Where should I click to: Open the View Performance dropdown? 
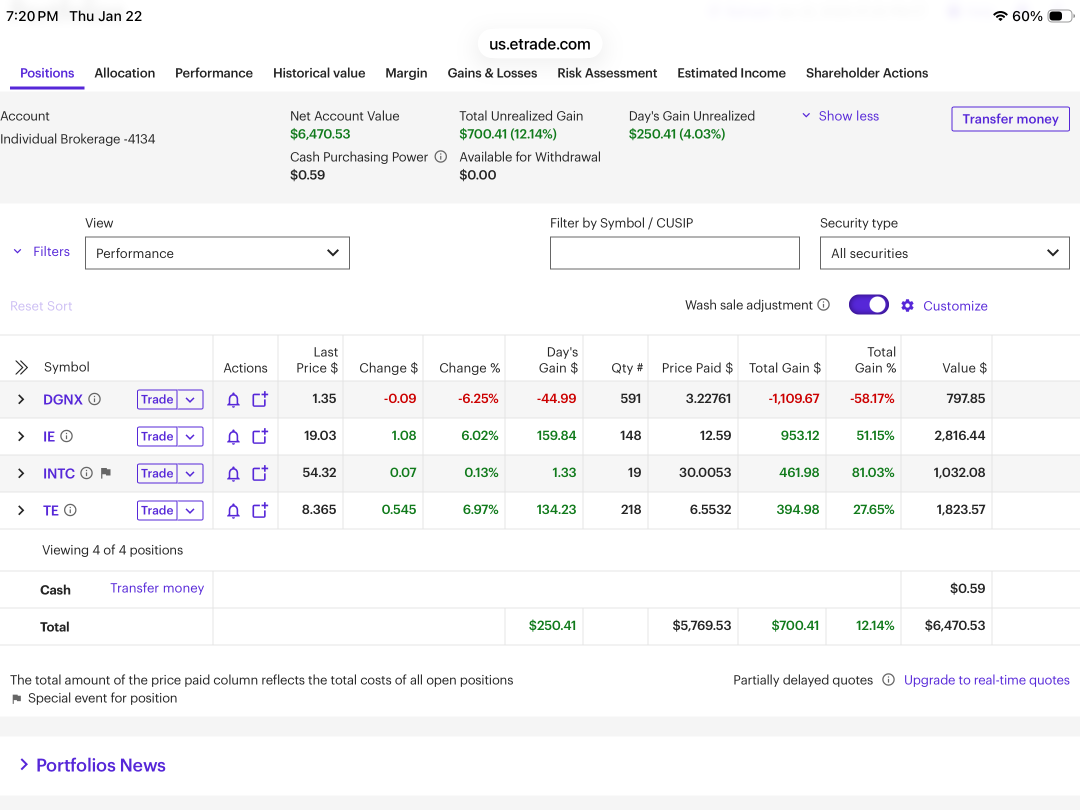[217, 253]
